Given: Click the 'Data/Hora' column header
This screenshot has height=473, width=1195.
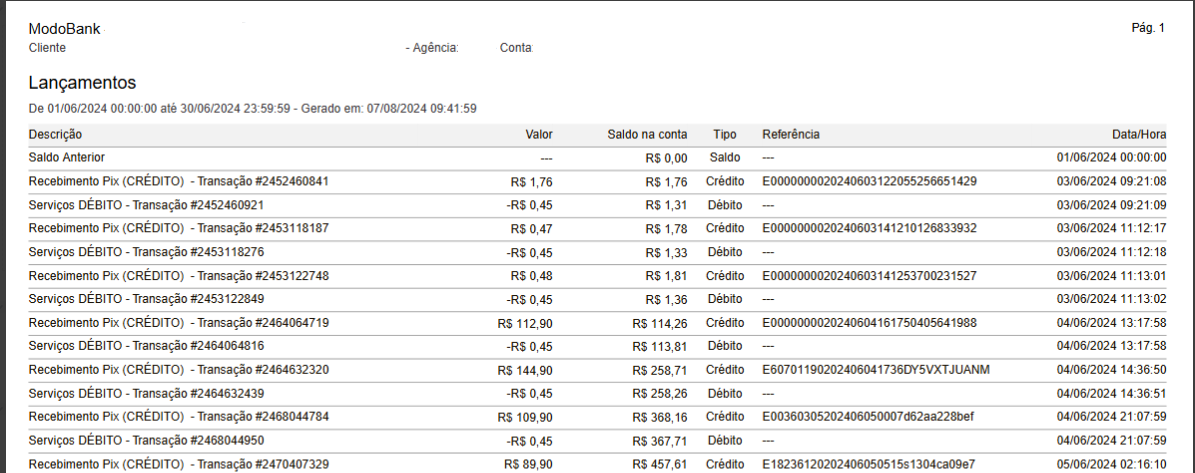Looking at the screenshot, I should pyautogui.click(x=1139, y=134).
